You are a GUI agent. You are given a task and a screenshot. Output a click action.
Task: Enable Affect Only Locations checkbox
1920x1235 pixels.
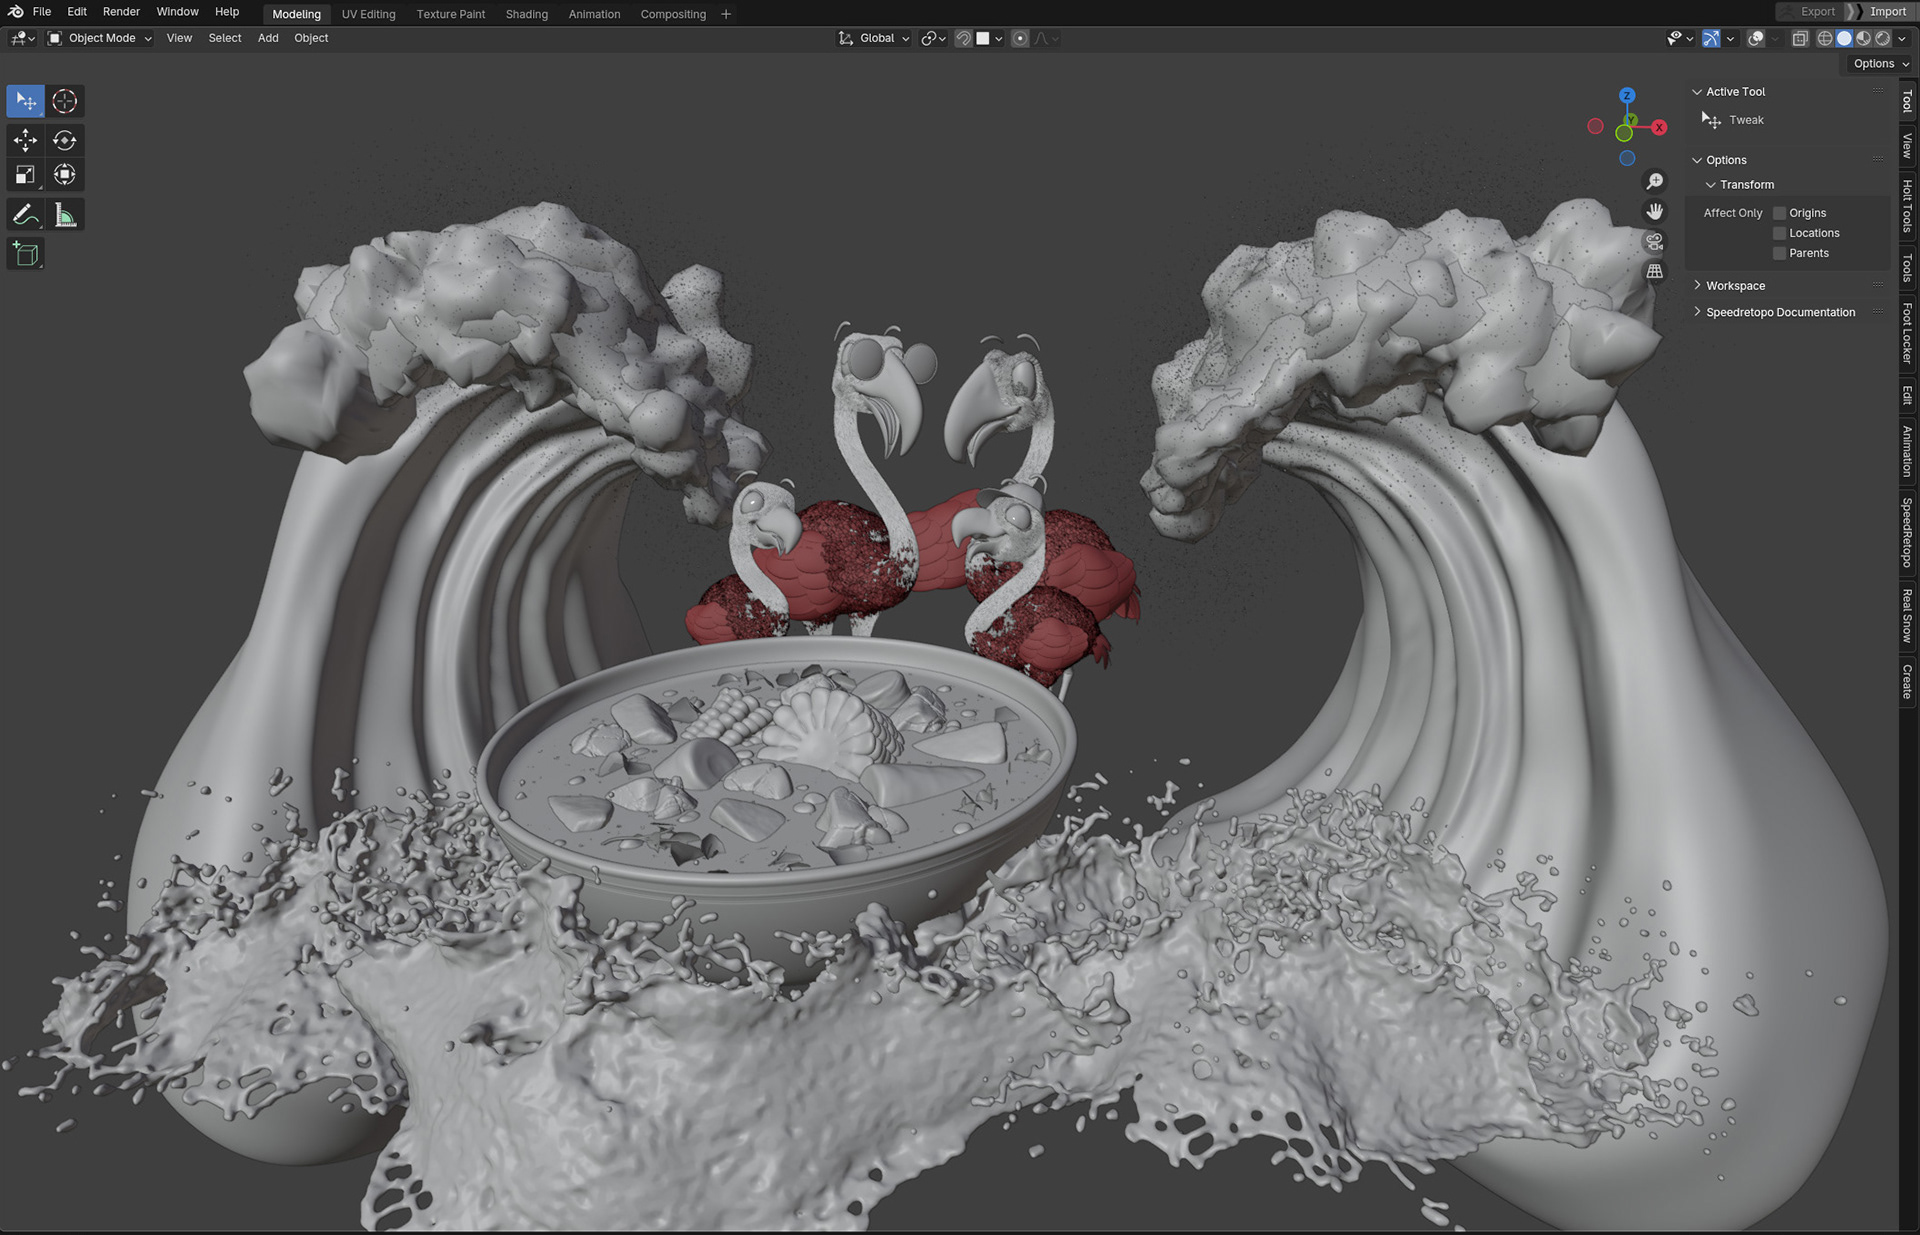pos(1779,233)
